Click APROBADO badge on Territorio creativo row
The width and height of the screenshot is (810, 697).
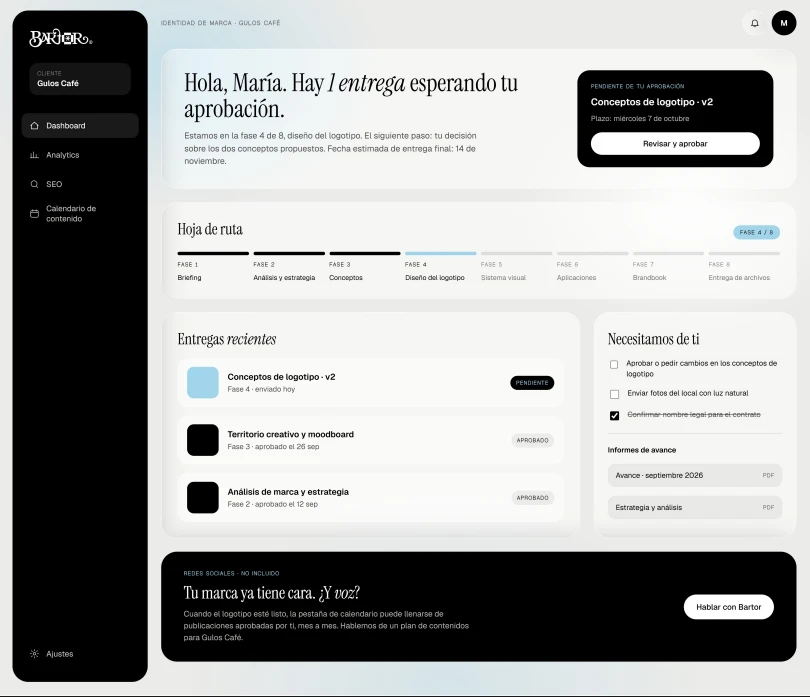(x=533, y=440)
